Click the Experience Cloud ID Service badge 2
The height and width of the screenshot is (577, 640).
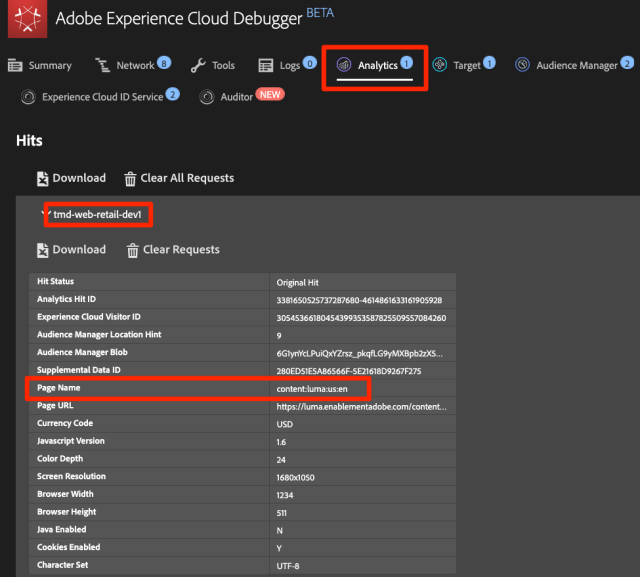point(173,94)
